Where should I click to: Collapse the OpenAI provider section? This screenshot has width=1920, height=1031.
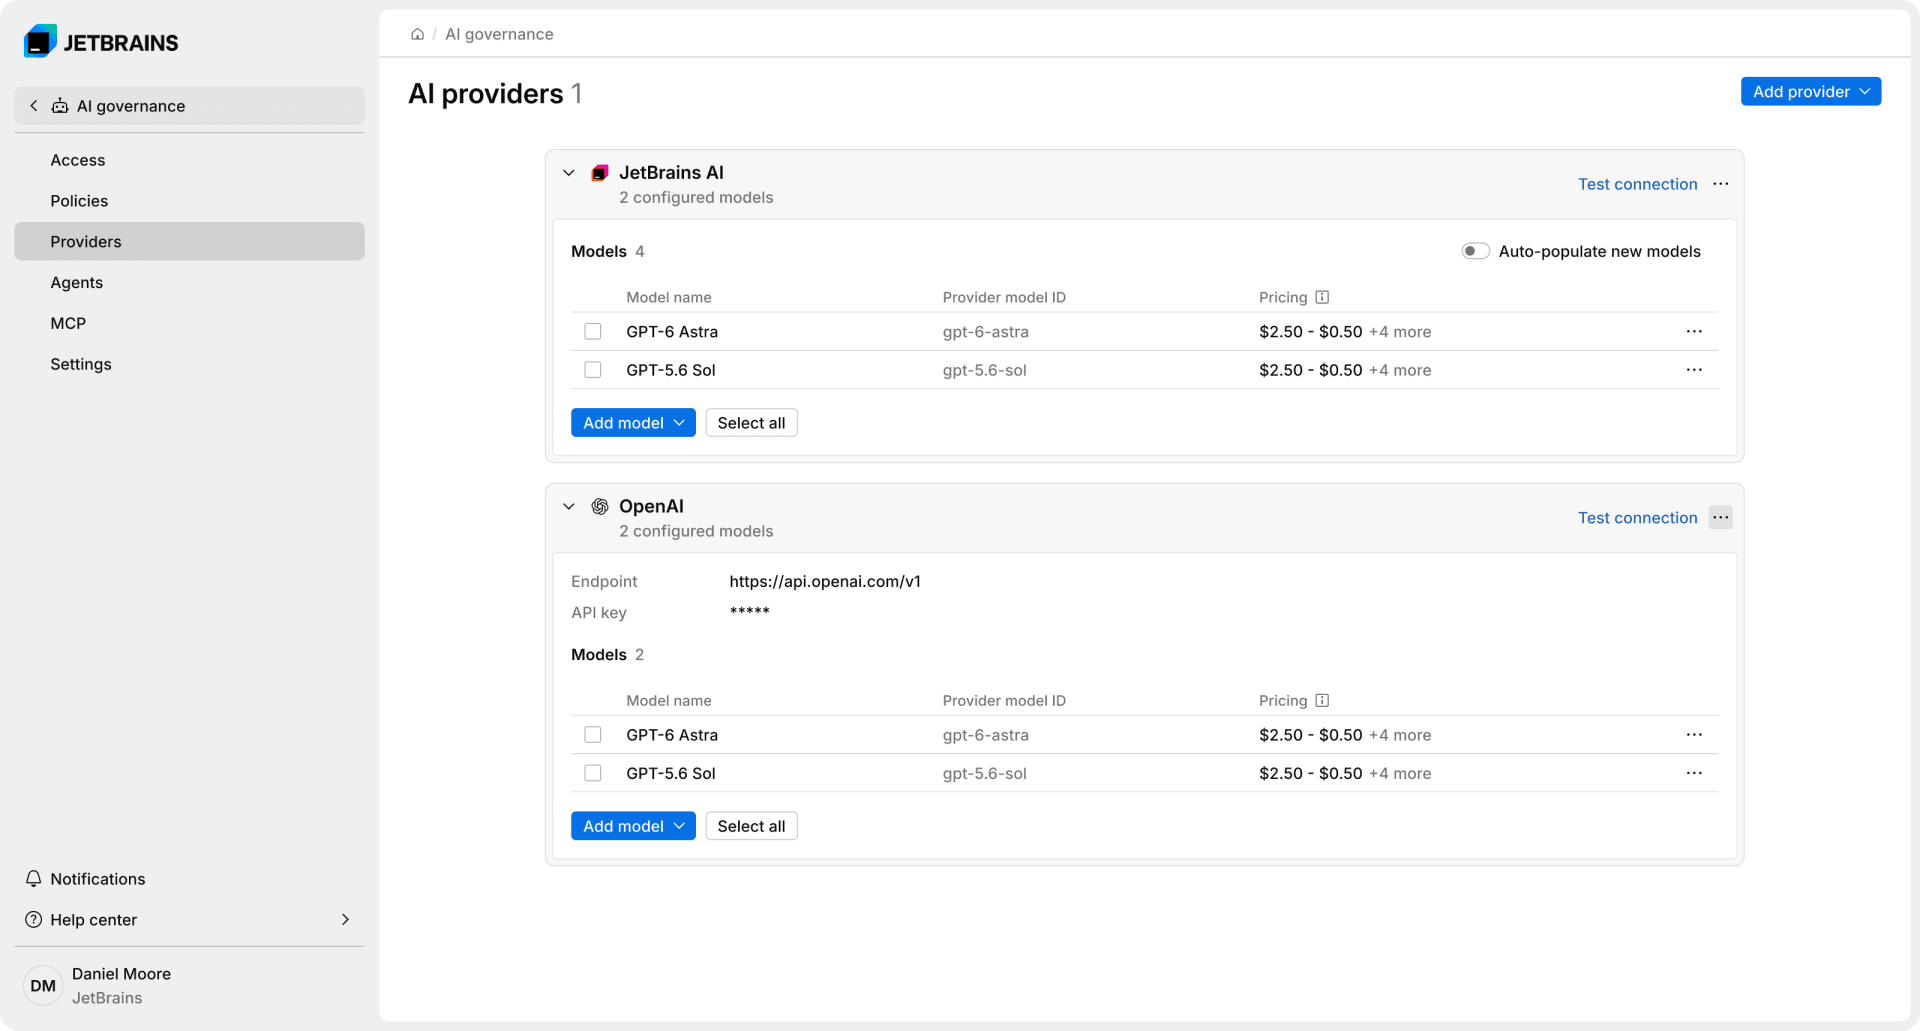pos(569,506)
